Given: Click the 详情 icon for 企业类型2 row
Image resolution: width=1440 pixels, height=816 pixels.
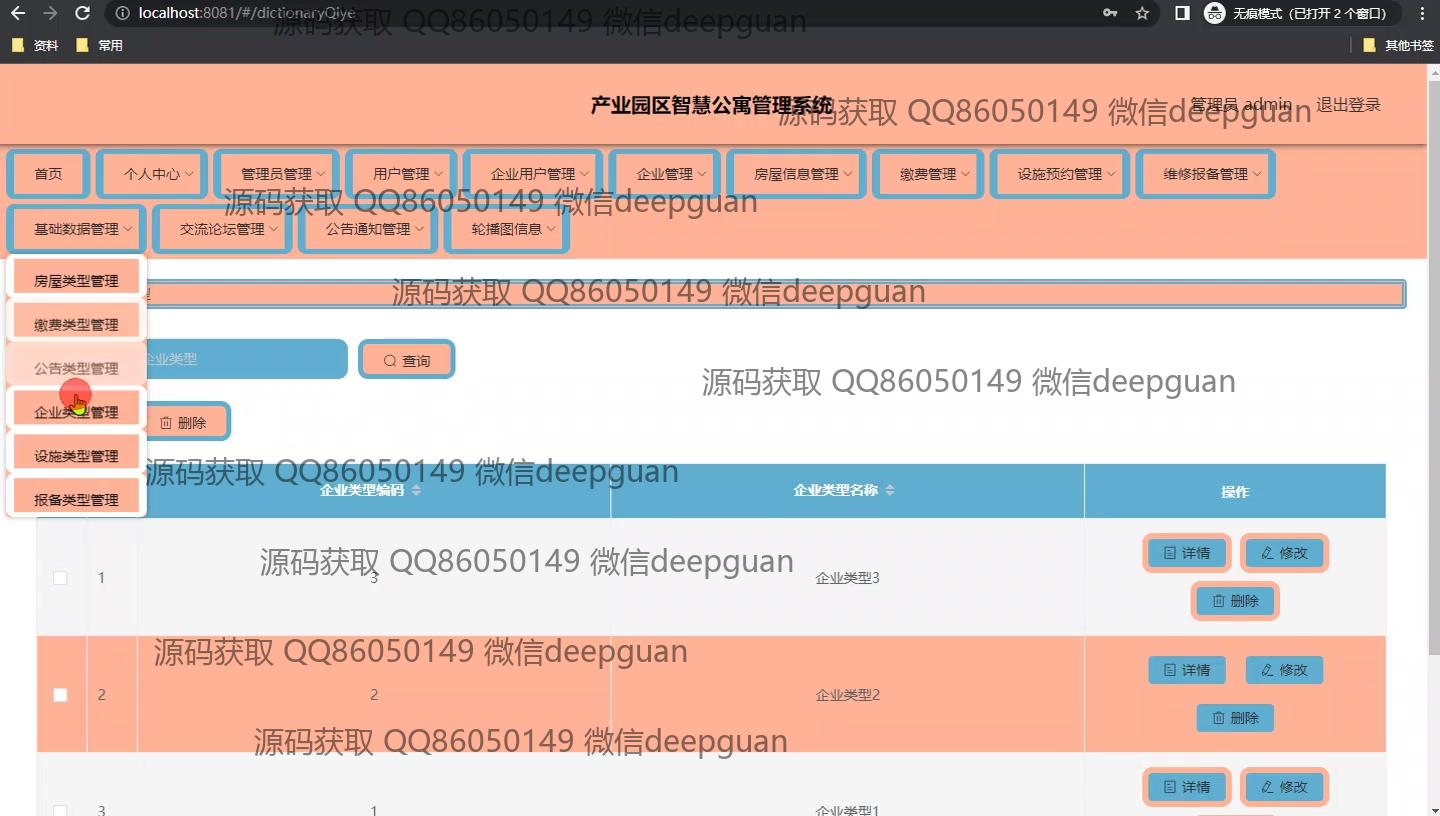Looking at the screenshot, I should coord(1170,670).
